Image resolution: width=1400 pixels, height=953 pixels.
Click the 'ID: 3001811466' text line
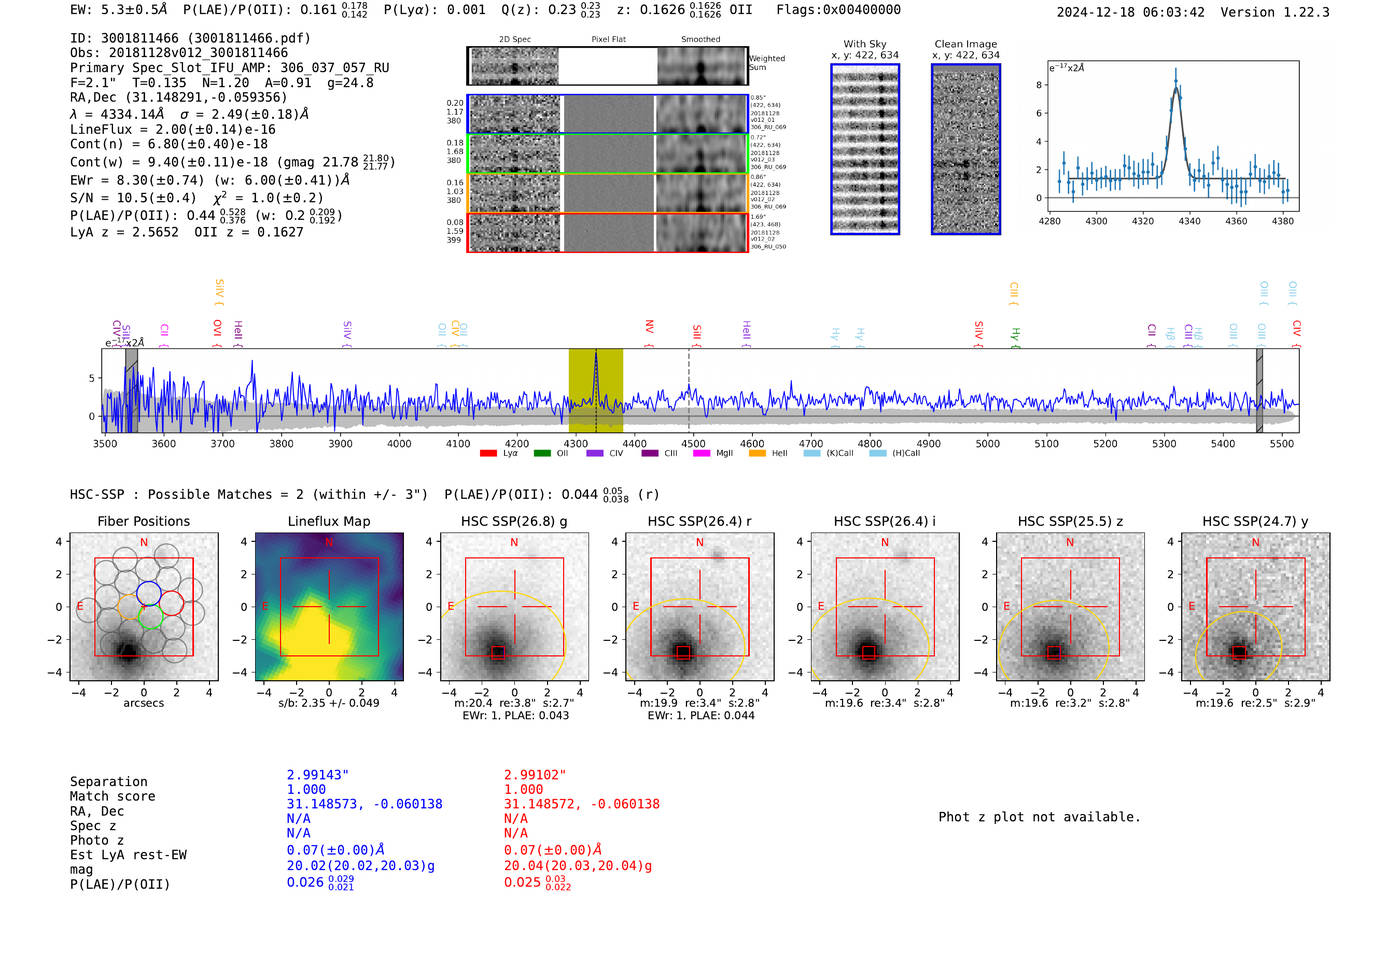tap(190, 38)
